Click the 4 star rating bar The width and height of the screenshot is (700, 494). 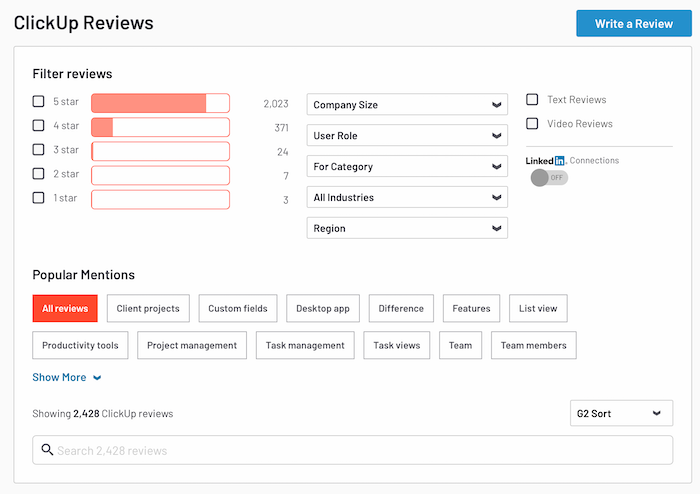coord(160,127)
